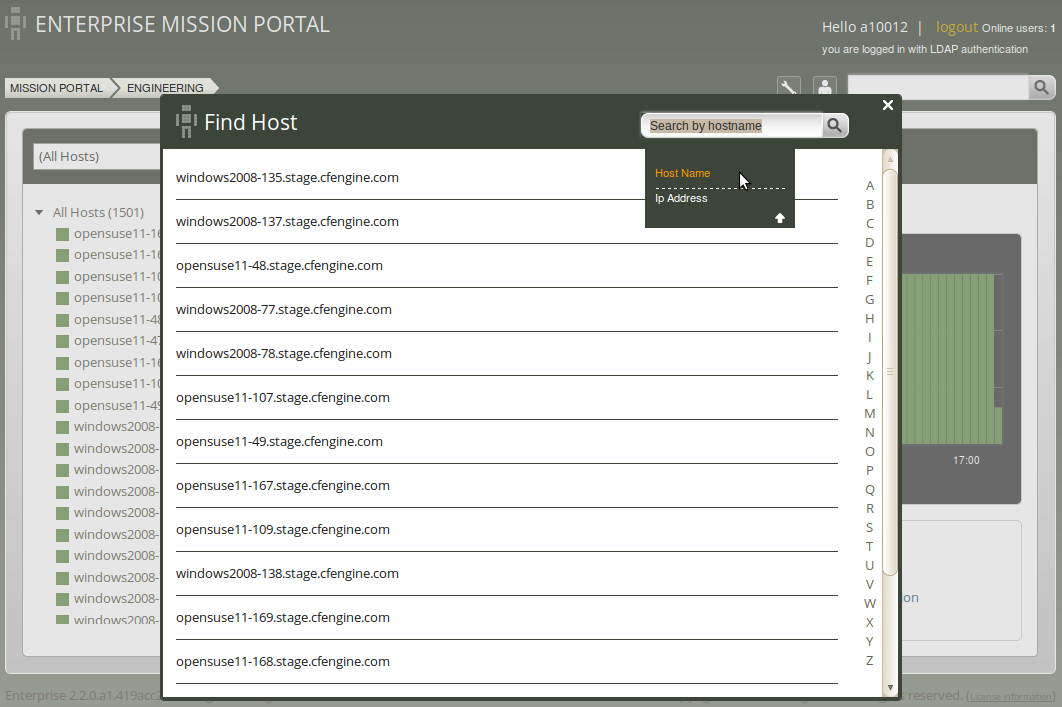Select Host Name search option
1062x707 pixels.
pyautogui.click(x=682, y=173)
